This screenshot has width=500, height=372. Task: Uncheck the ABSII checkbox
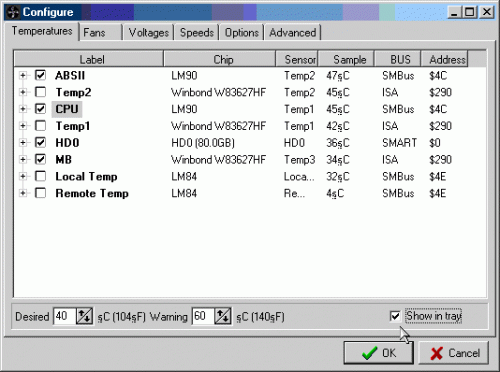click(x=40, y=75)
